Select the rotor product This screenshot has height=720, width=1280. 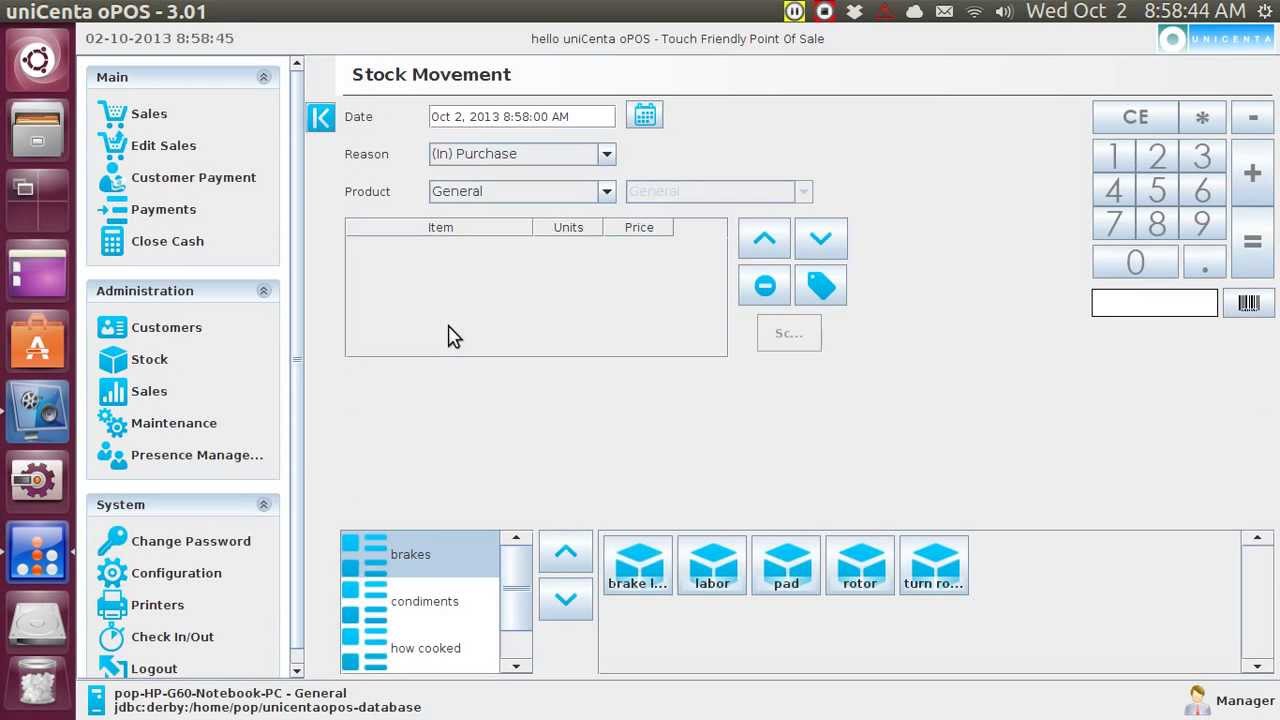860,565
